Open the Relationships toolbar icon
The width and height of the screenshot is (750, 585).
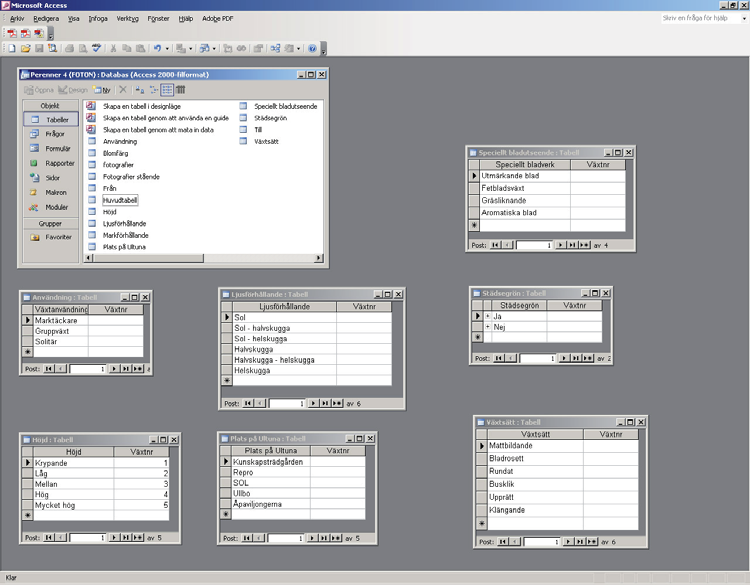click(275, 48)
